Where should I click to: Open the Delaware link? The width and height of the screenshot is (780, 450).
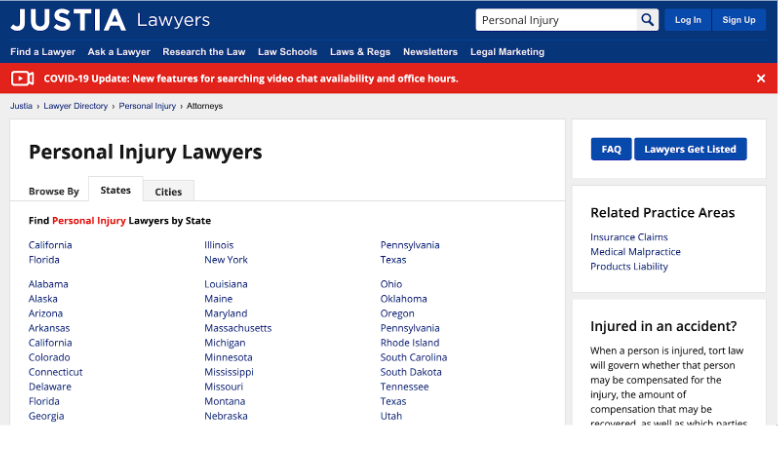tap(50, 387)
